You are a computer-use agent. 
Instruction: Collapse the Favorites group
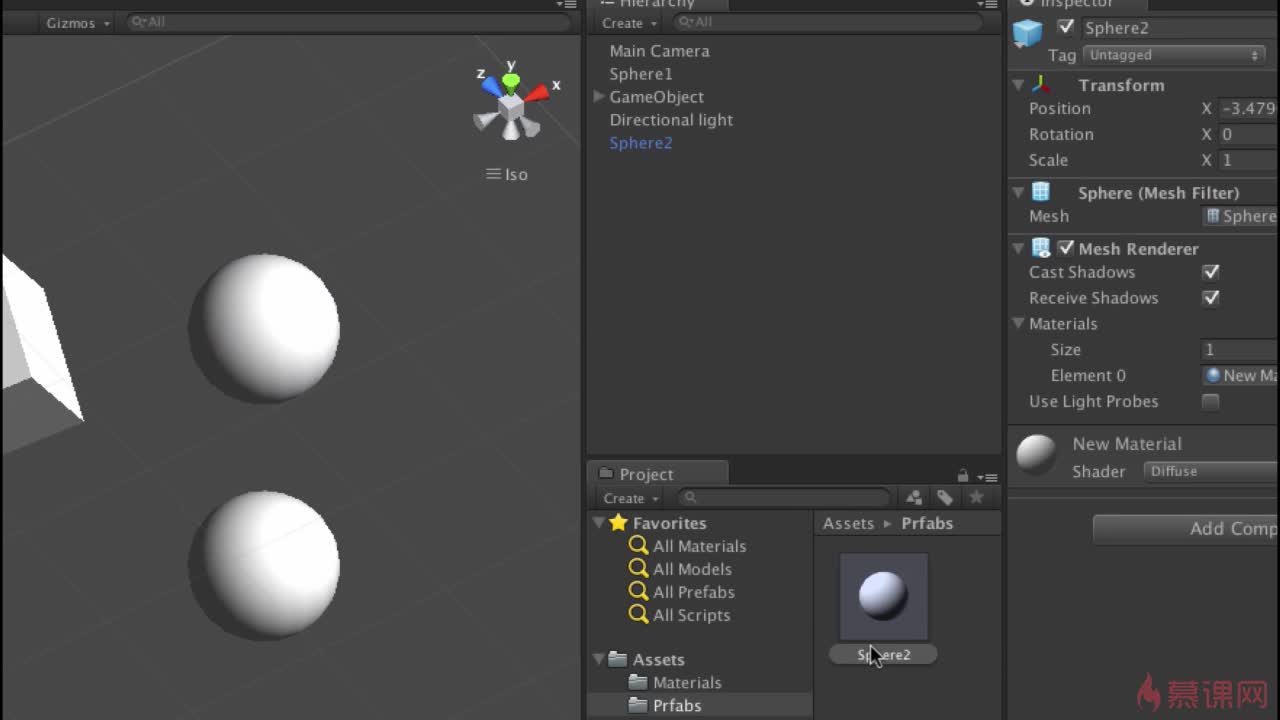coord(599,522)
